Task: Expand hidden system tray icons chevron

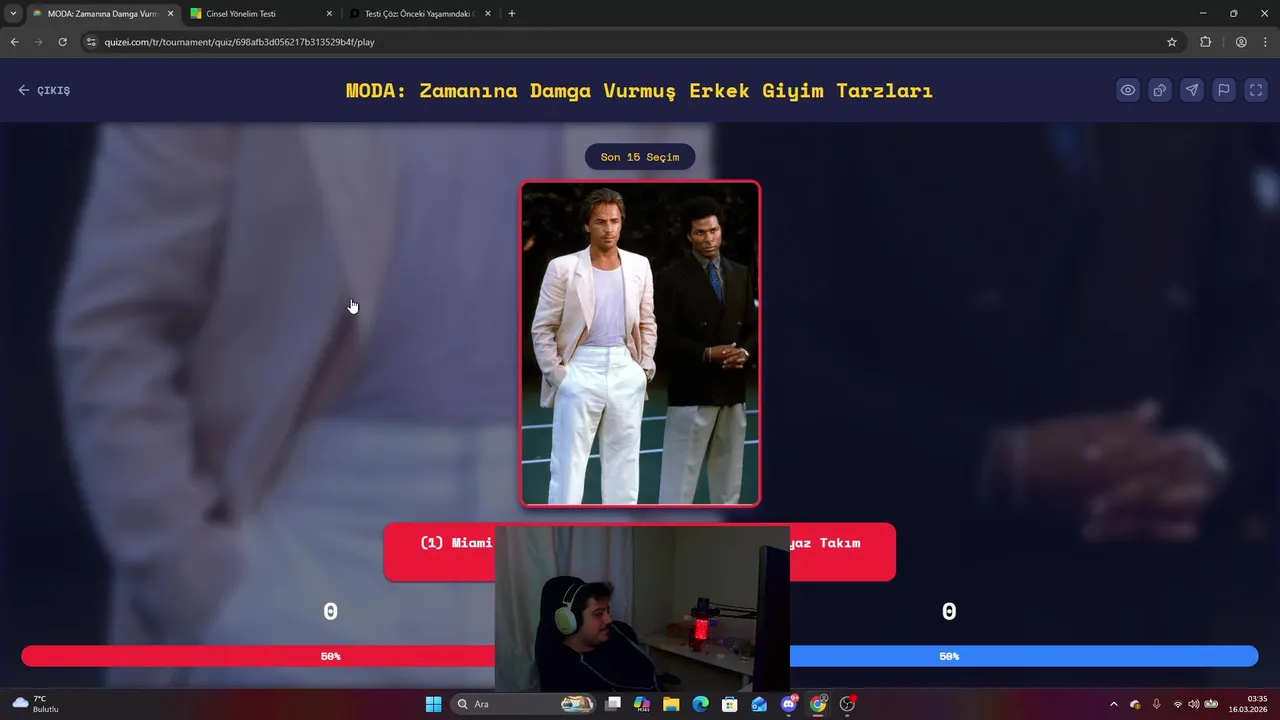Action: pyautogui.click(x=1114, y=704)
